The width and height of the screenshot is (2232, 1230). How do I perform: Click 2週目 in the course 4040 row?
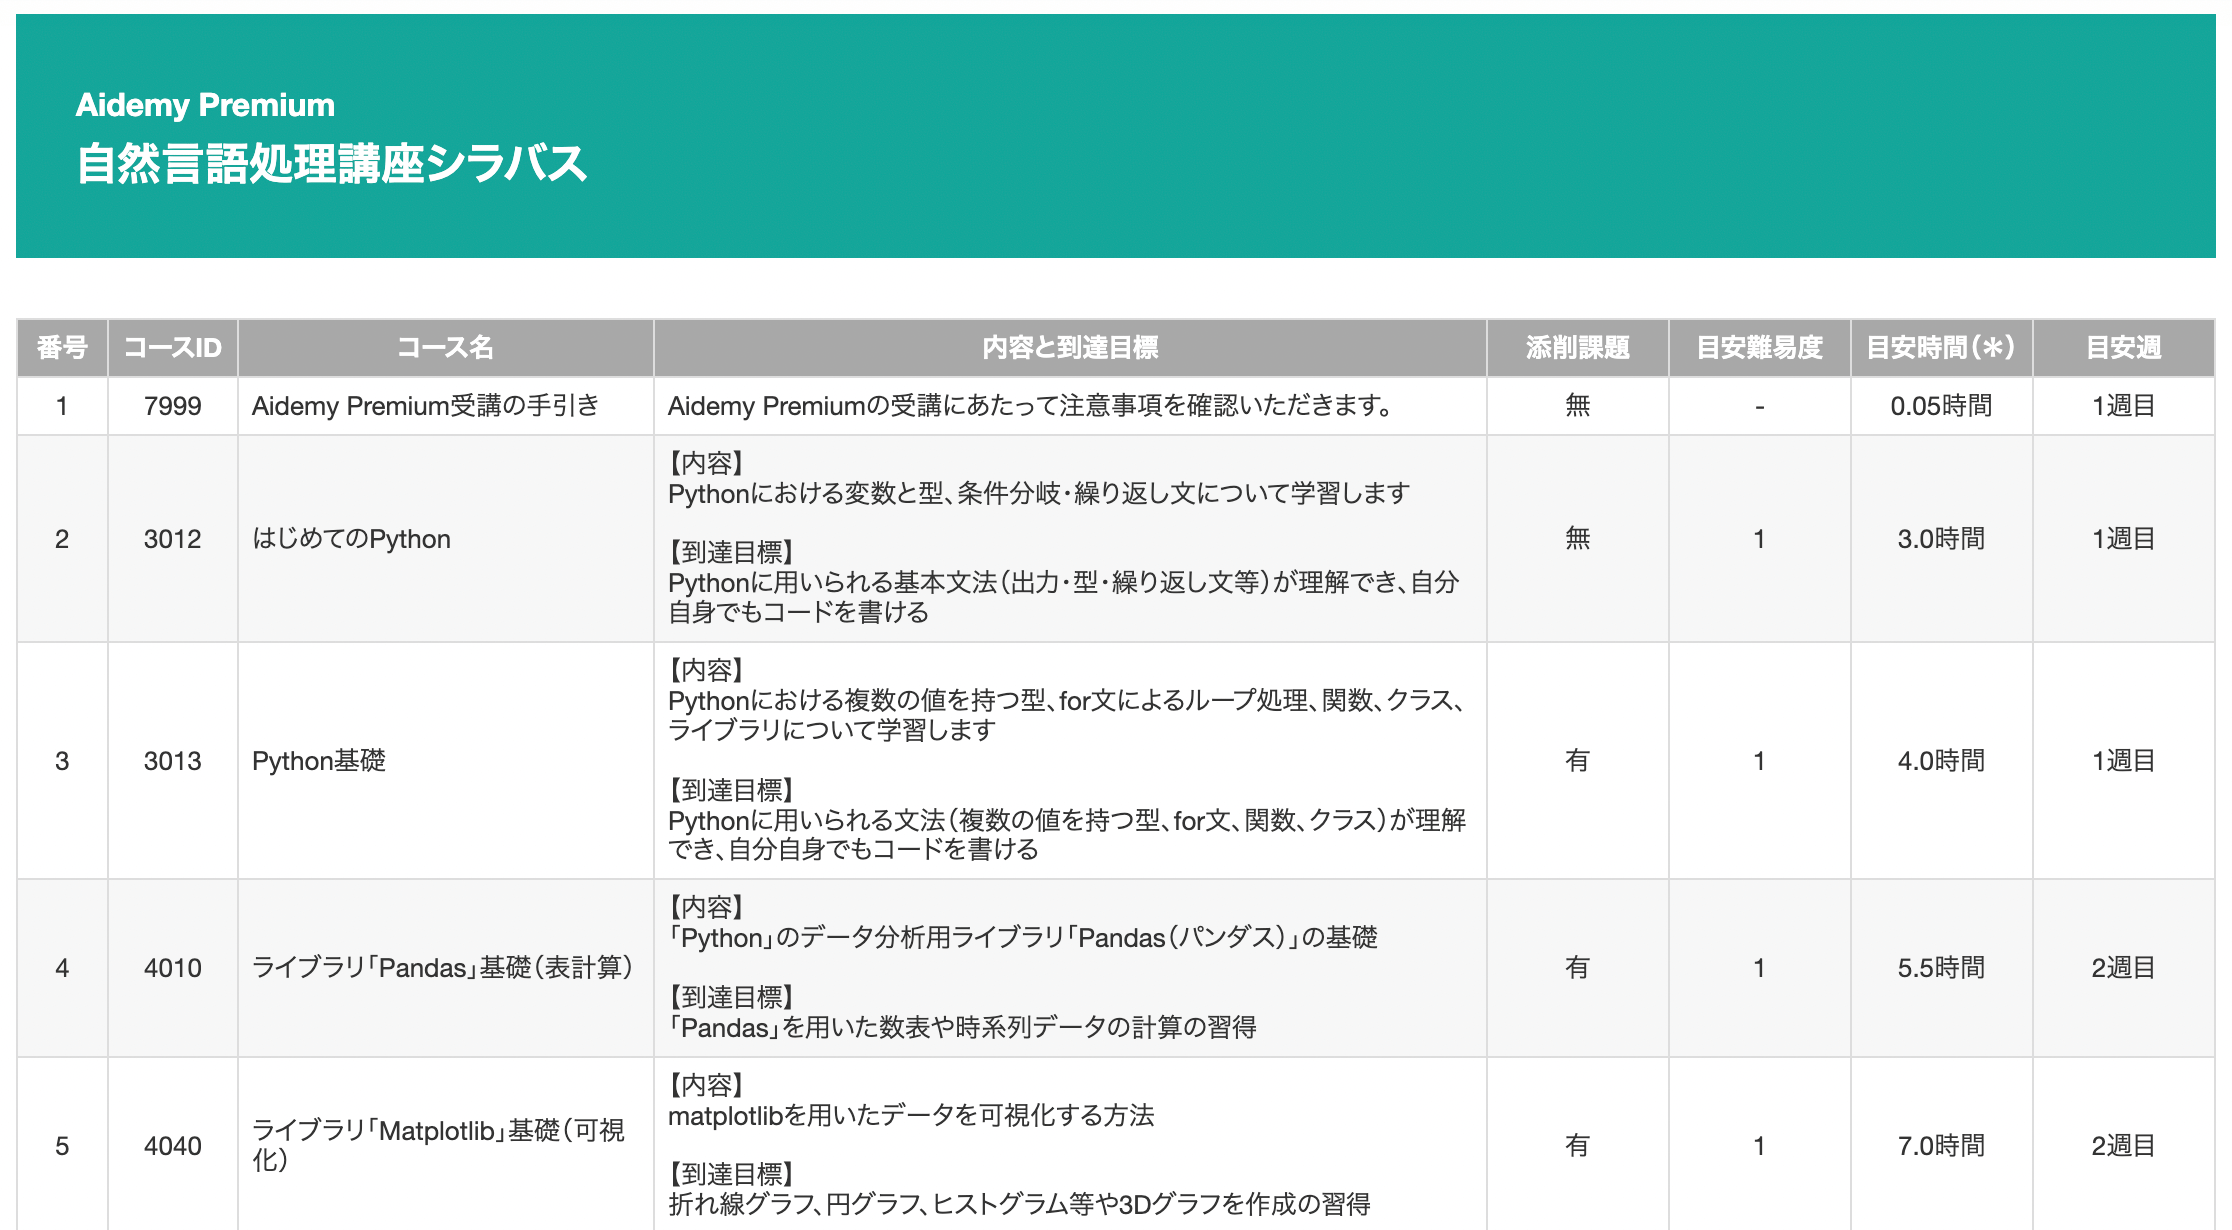tap(2124, 1145)
